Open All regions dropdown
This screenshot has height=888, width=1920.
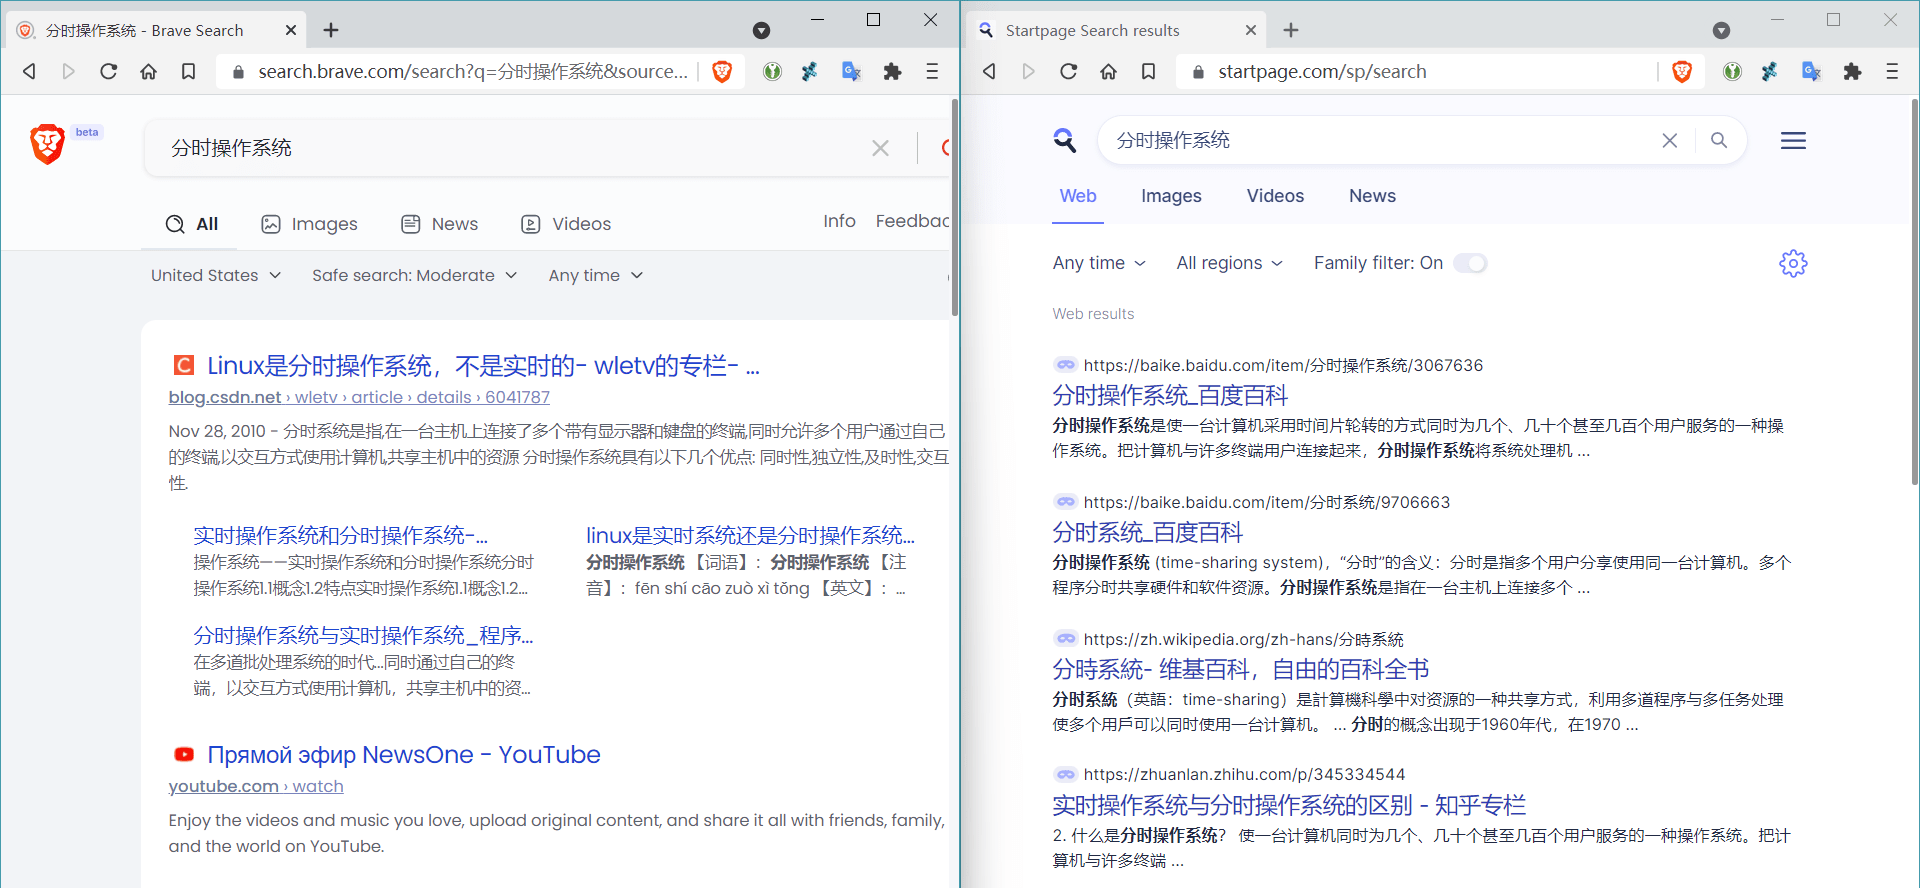point(1229,263)
